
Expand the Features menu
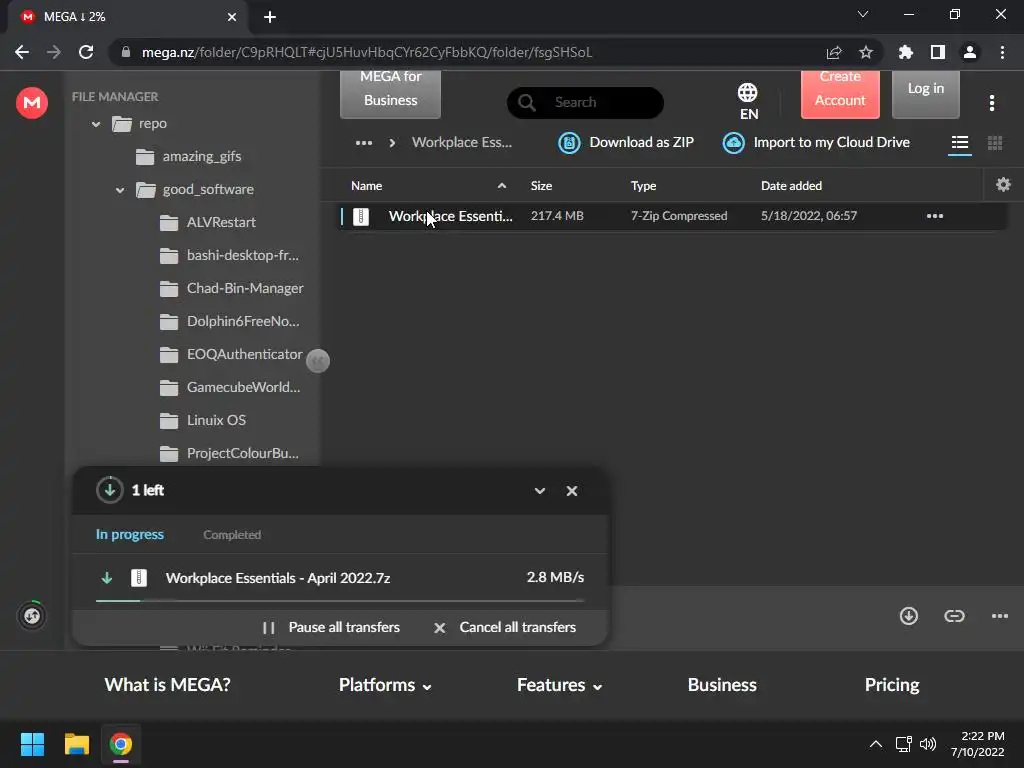(x=560, y=684)
